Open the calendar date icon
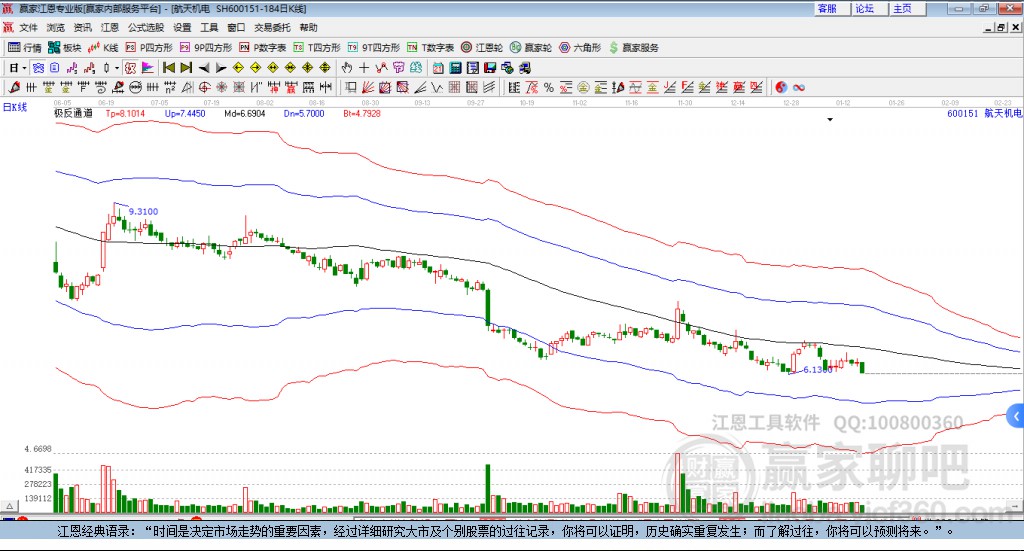The width and height of the screenshot is (1024, 551). click(438, 68)
